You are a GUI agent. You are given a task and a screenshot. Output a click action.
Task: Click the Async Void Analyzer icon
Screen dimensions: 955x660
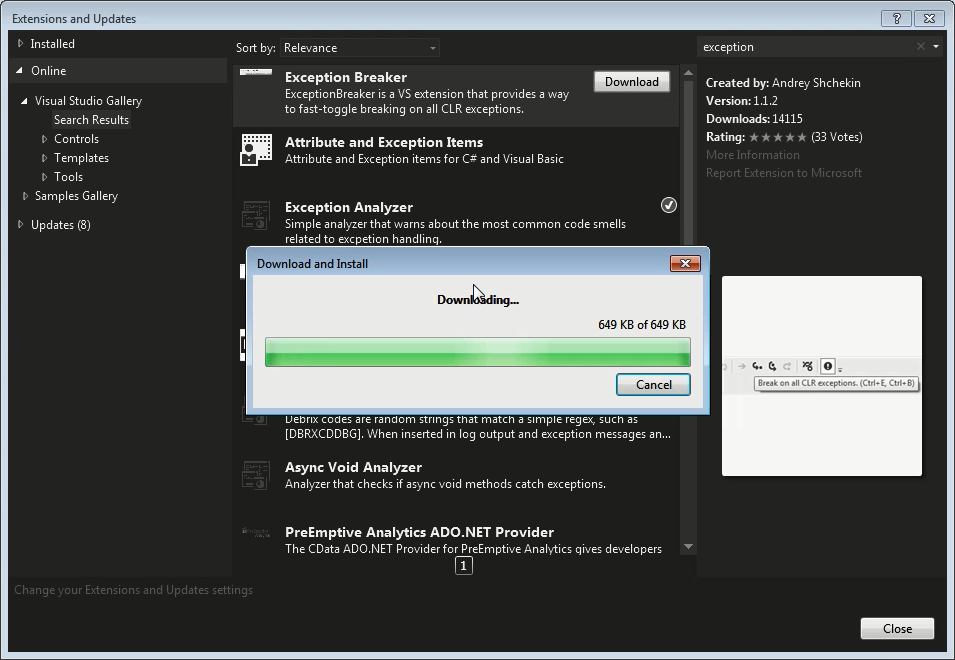[x=256, y=475]
